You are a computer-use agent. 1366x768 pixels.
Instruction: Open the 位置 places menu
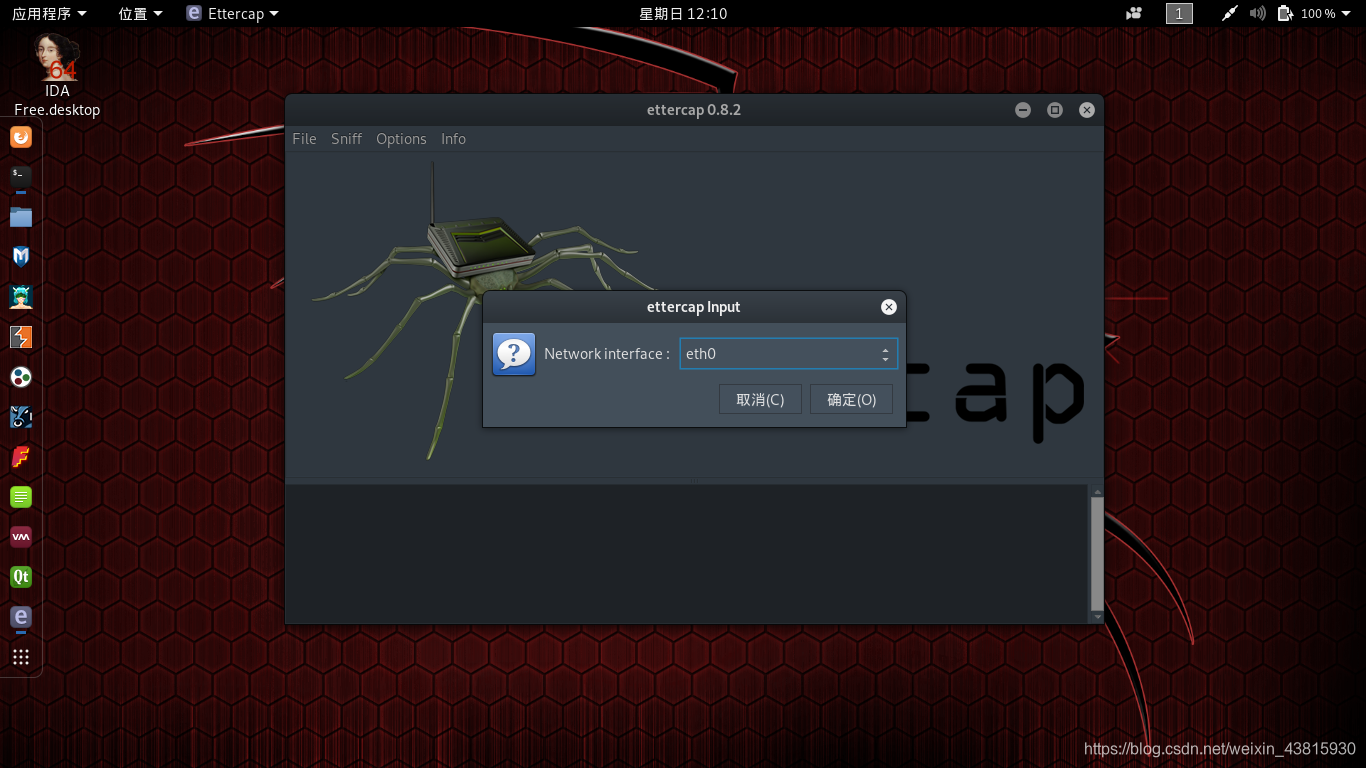(140, 13)
